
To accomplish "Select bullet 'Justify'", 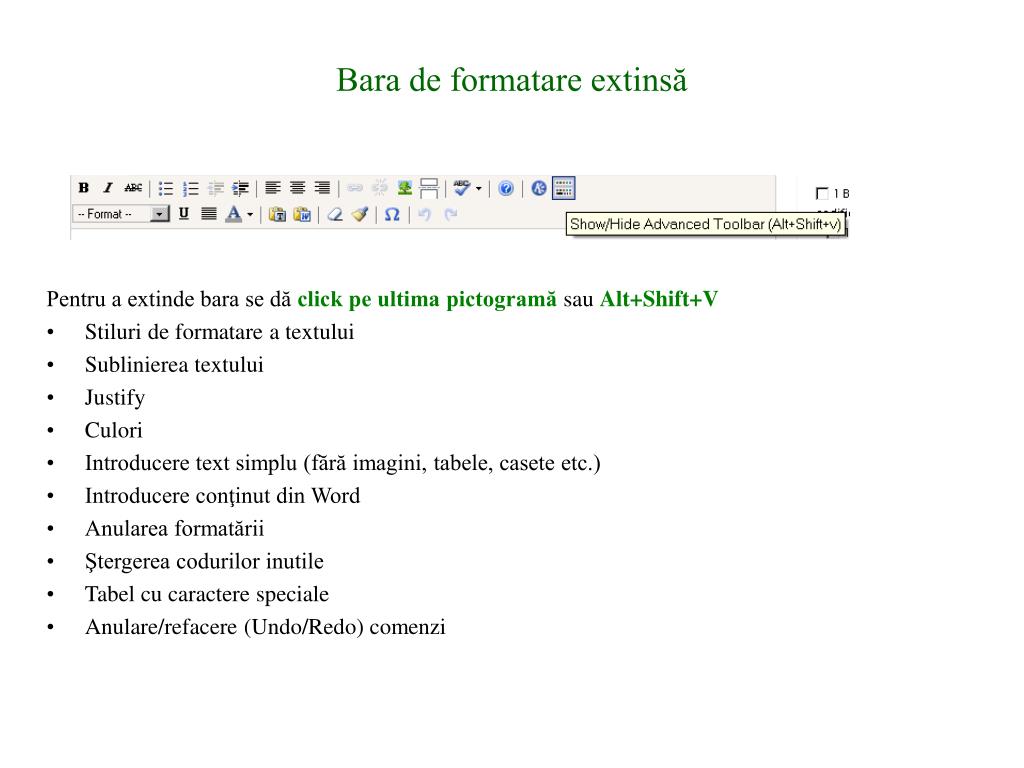I will [x=115, y=398].
